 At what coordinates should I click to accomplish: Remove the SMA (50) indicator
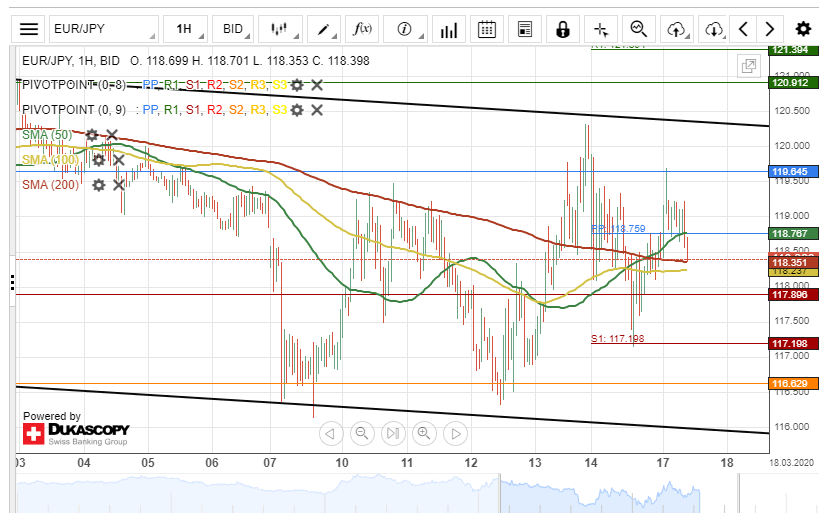pyautogui.click(x=112, y=135)
